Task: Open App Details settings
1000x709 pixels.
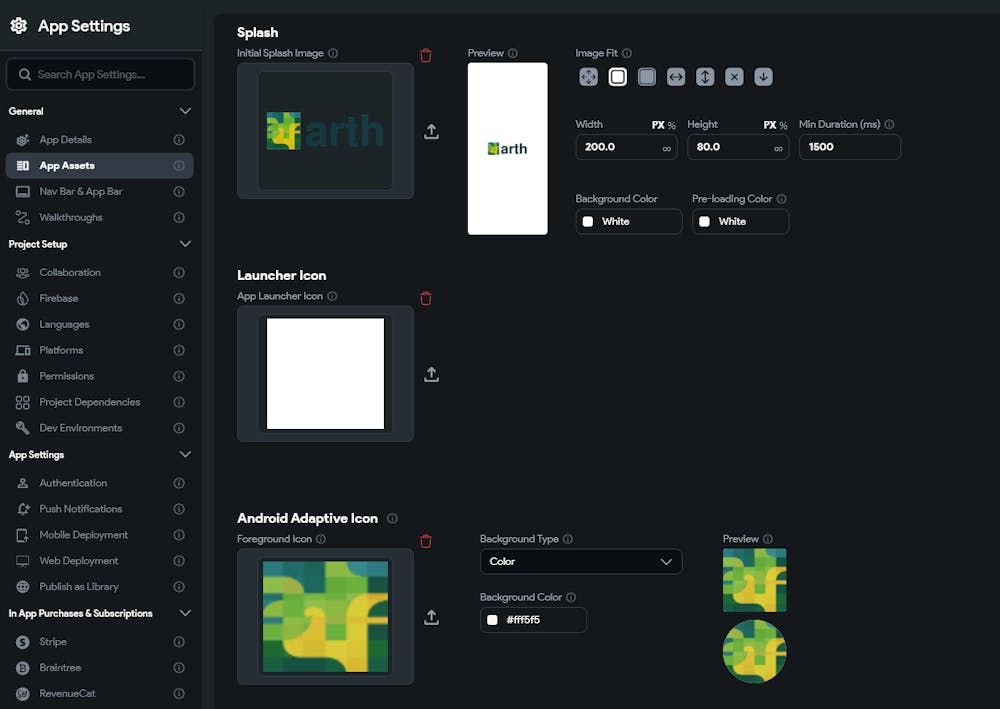Action: pos(99,140)
